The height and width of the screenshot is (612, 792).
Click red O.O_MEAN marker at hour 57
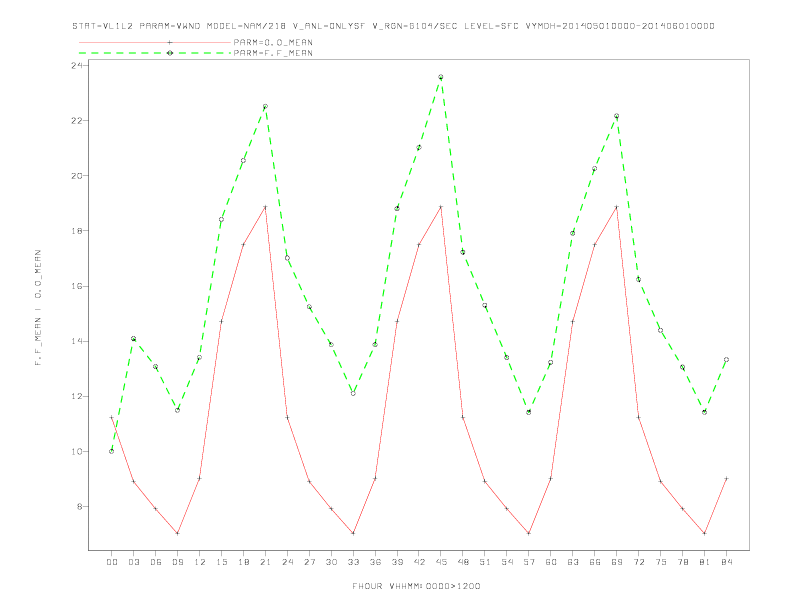(529, 533)
